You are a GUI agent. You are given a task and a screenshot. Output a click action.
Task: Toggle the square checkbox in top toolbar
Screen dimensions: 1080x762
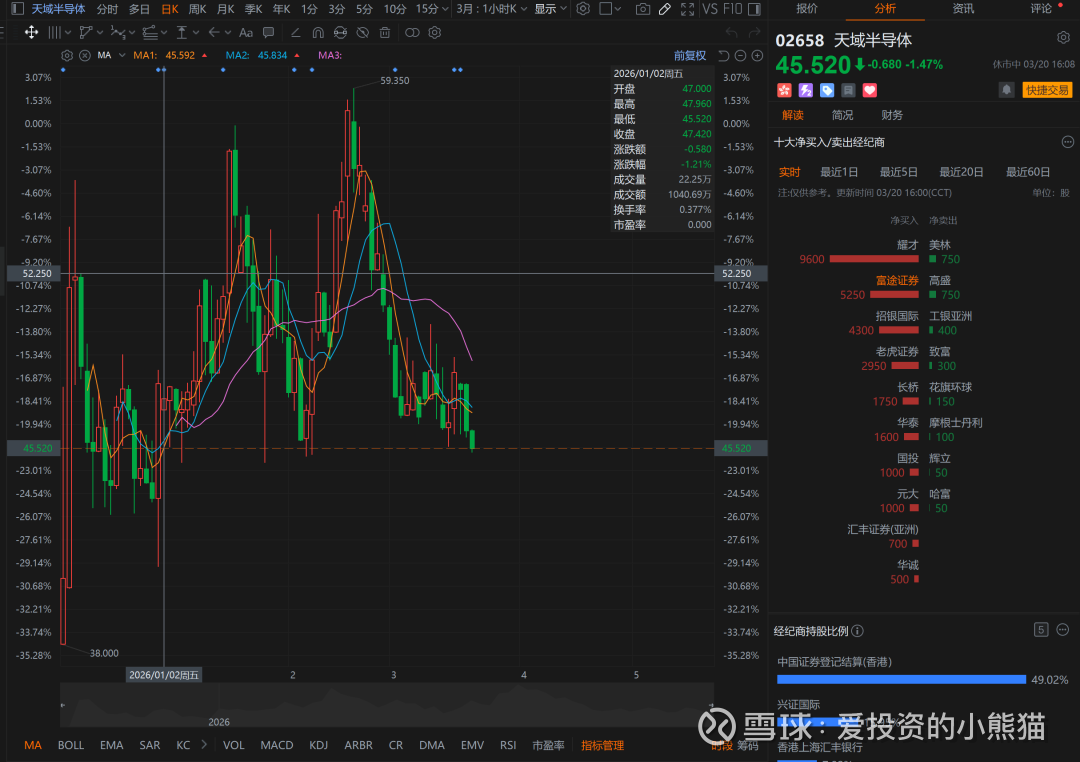point(607,9)
